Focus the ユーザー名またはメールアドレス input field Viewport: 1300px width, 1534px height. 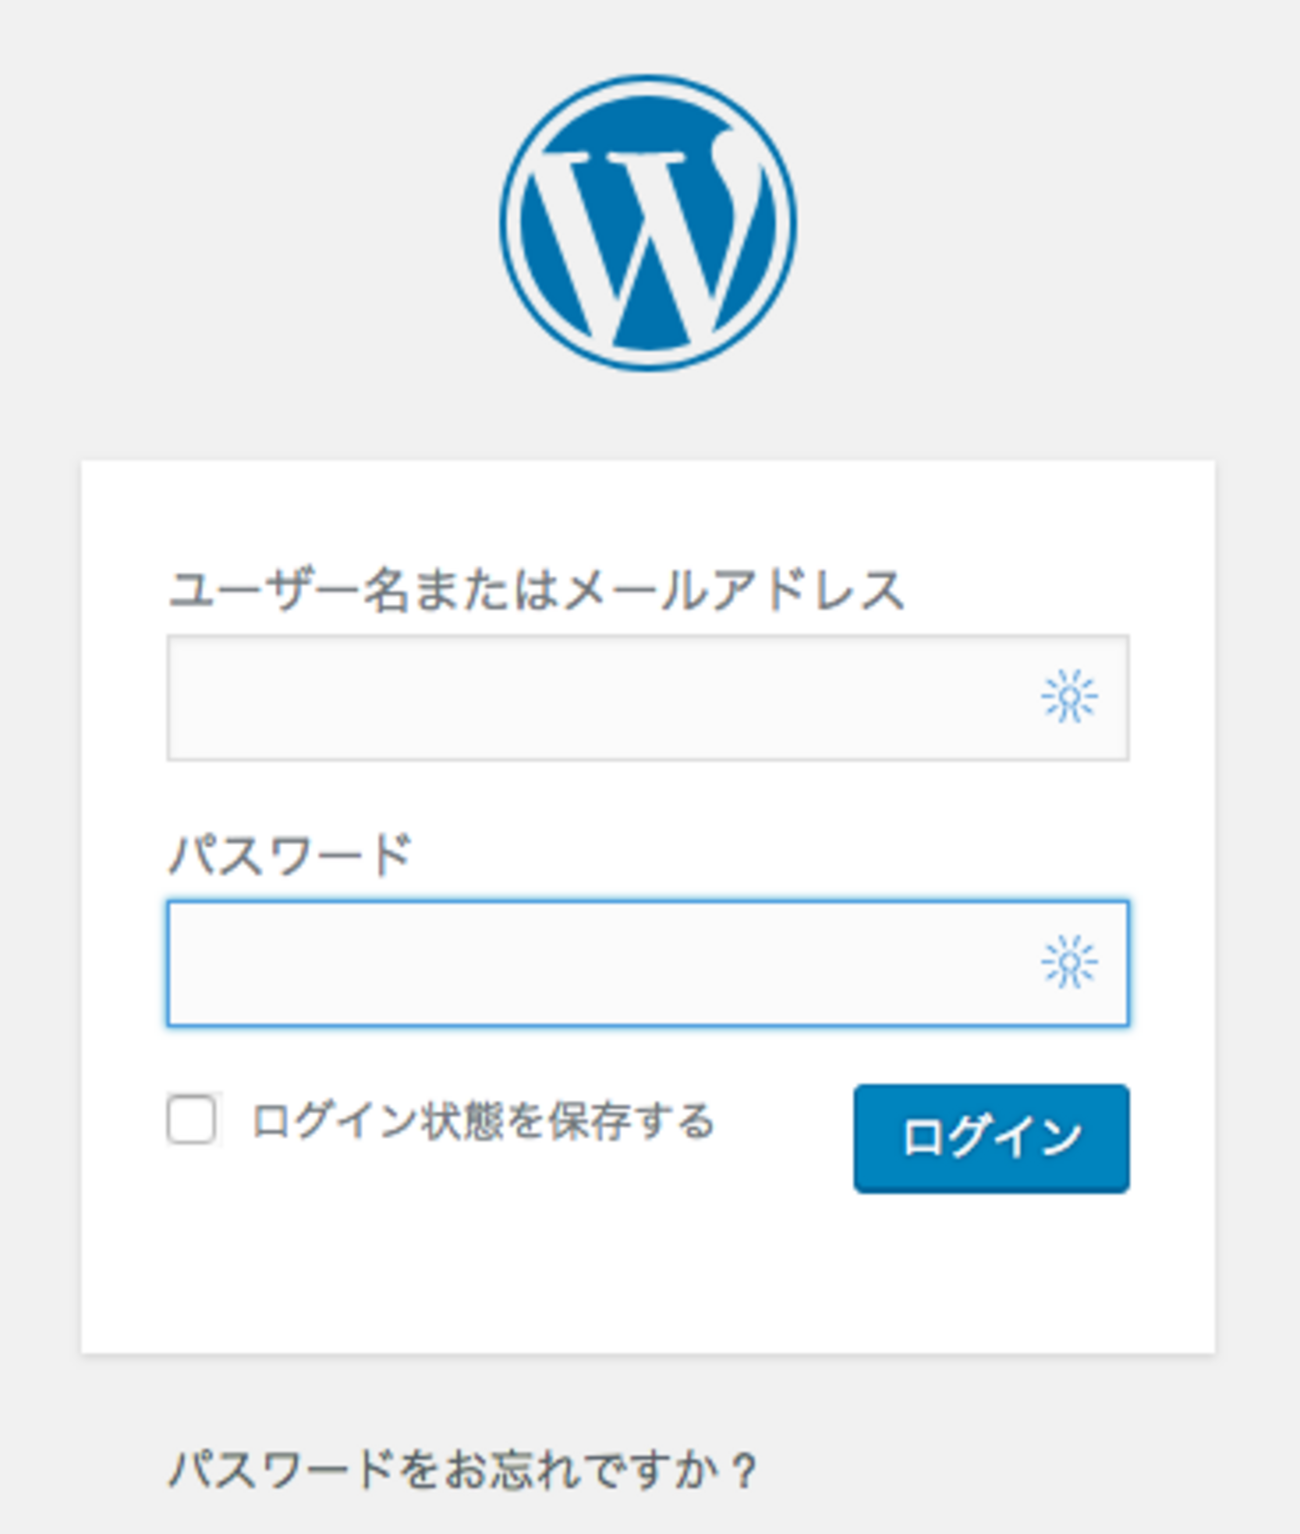(600, 697)
